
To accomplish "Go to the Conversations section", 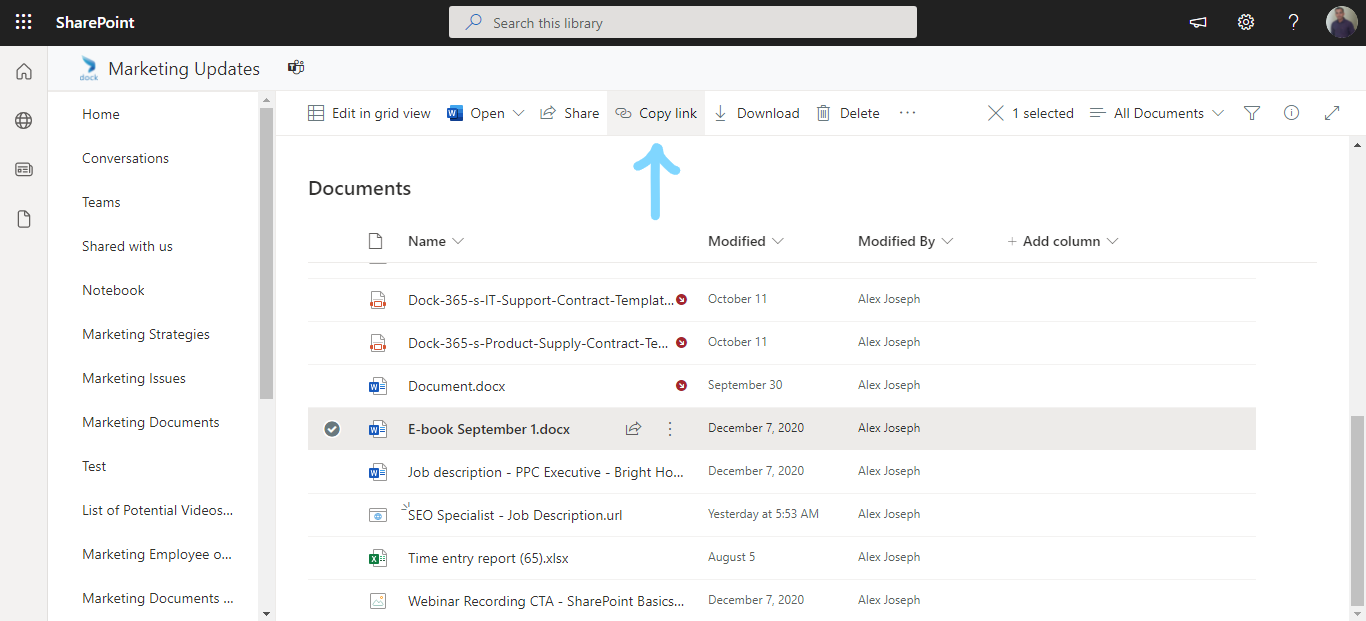I will click(125, 157).
